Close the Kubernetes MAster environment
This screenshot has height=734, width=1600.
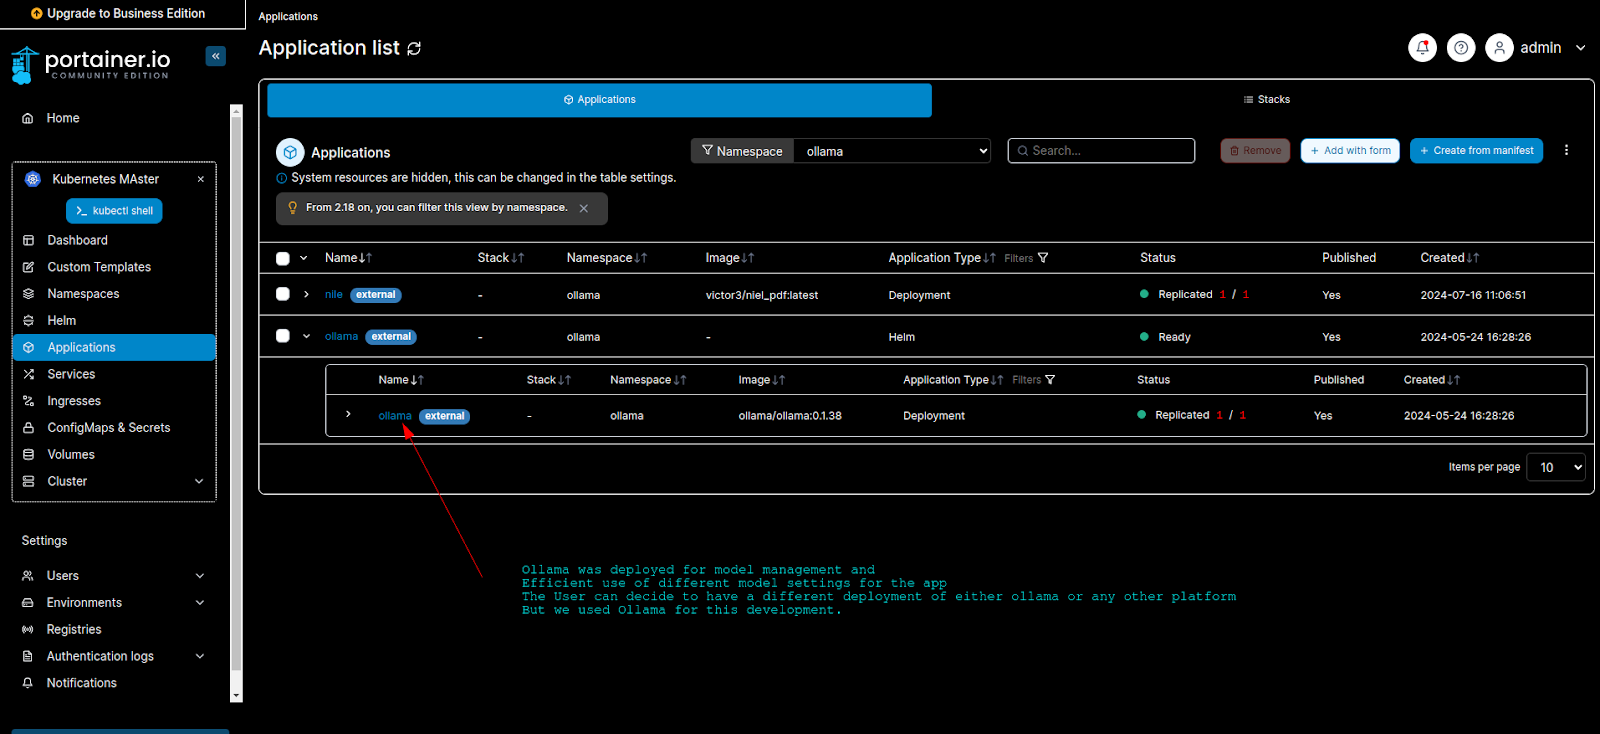pos(201,179)
